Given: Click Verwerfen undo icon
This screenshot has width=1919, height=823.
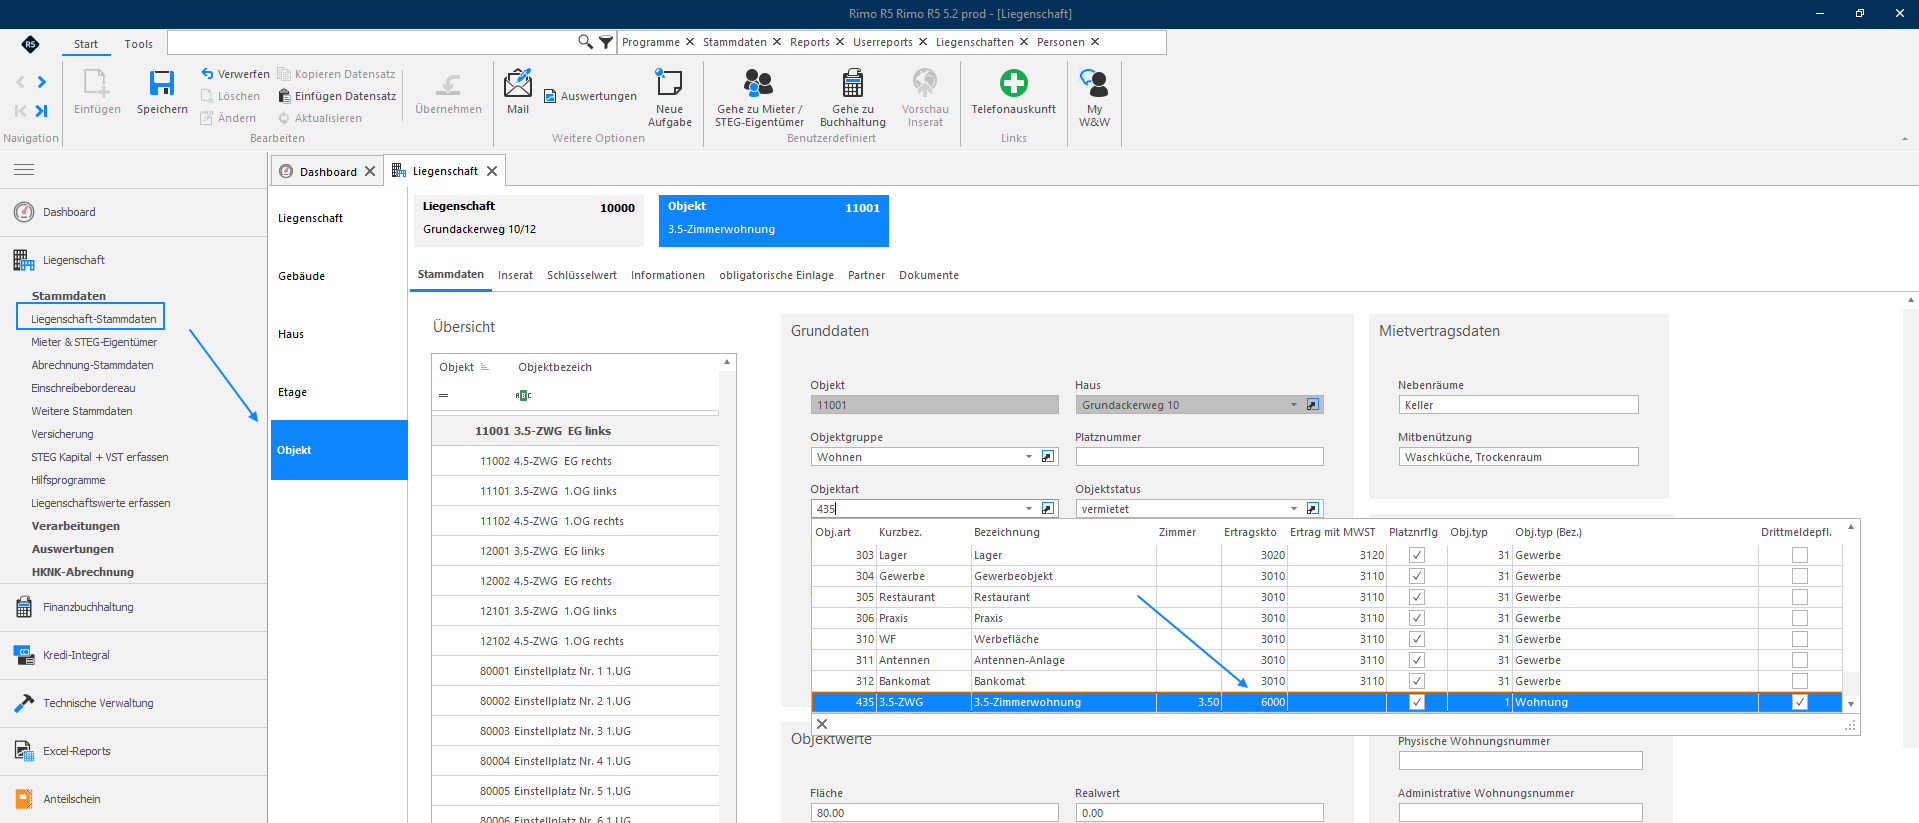Looking at the screenshot, I should 207,73.
